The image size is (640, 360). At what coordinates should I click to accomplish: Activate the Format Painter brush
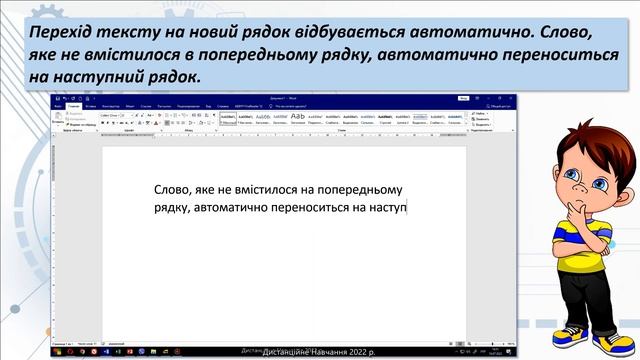tap(81, 125)
